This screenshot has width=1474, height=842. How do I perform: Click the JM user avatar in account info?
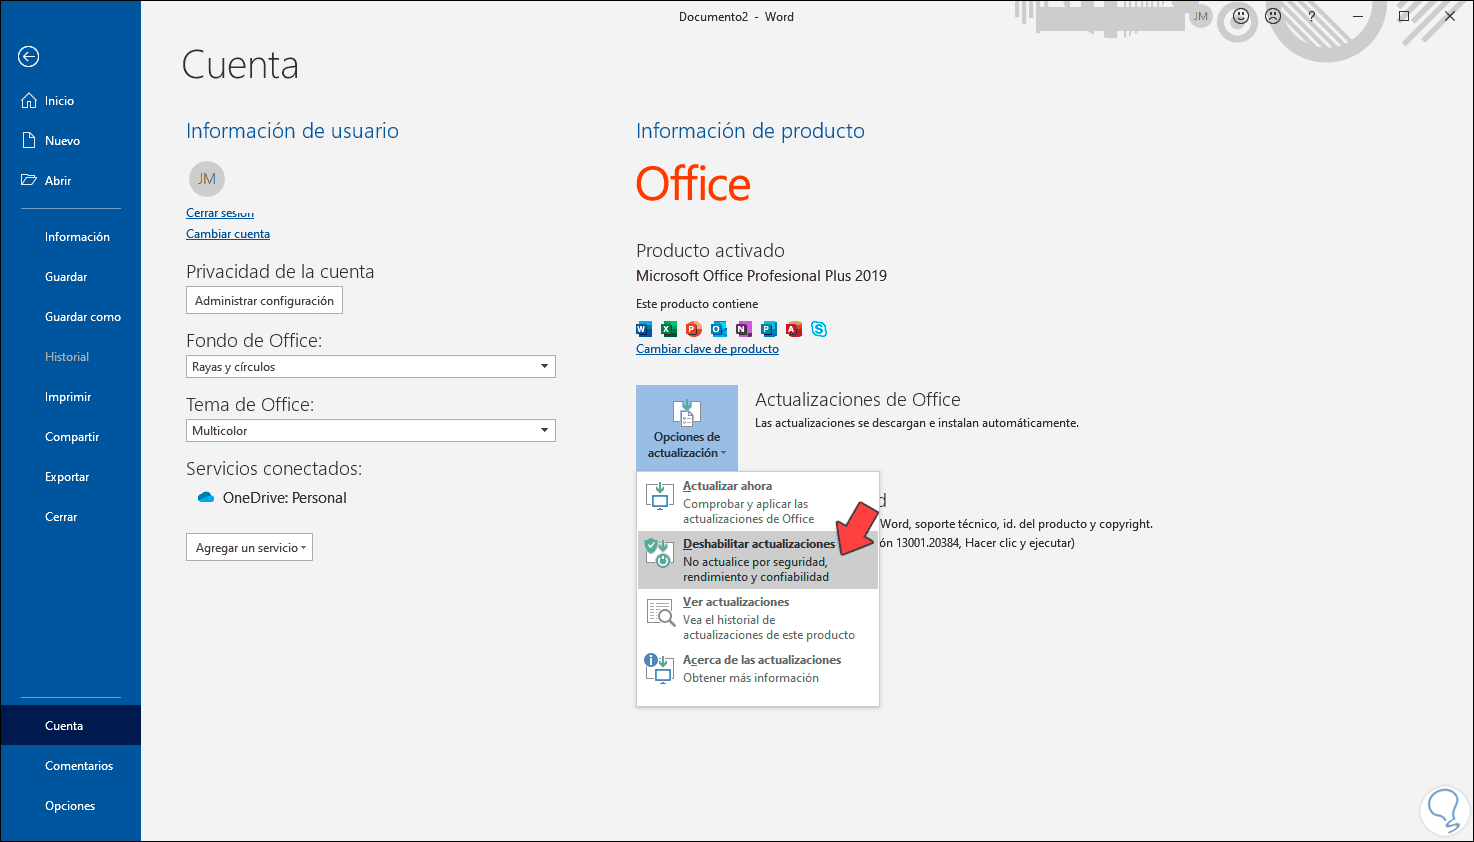[207, 179]
